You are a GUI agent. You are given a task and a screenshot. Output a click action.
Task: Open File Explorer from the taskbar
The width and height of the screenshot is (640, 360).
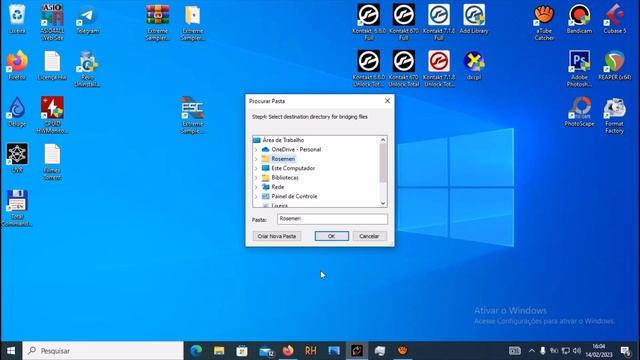[219, 351]
